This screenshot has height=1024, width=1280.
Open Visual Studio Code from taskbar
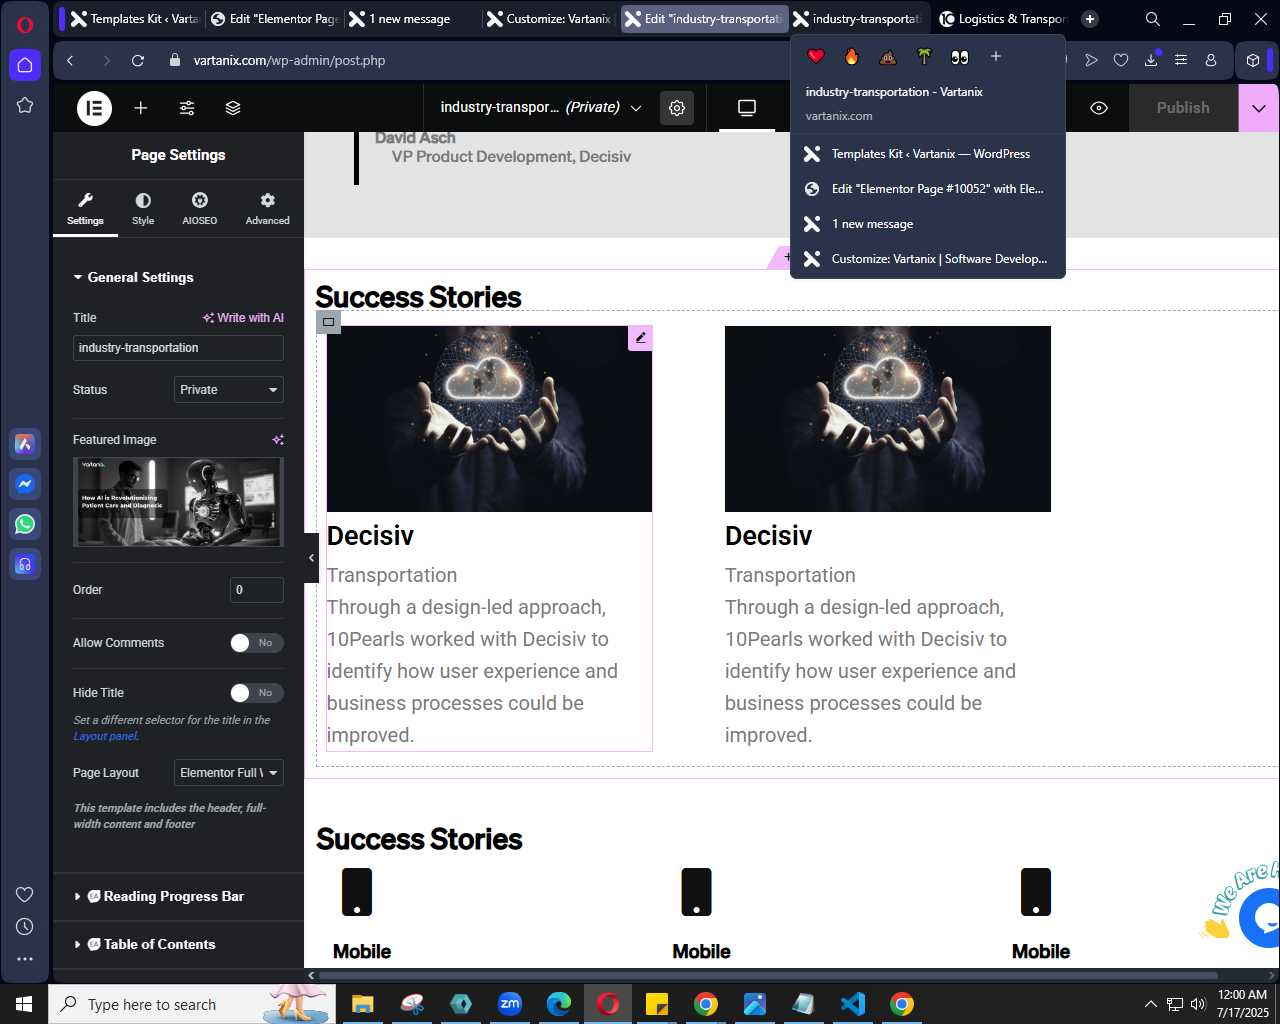853,1004
